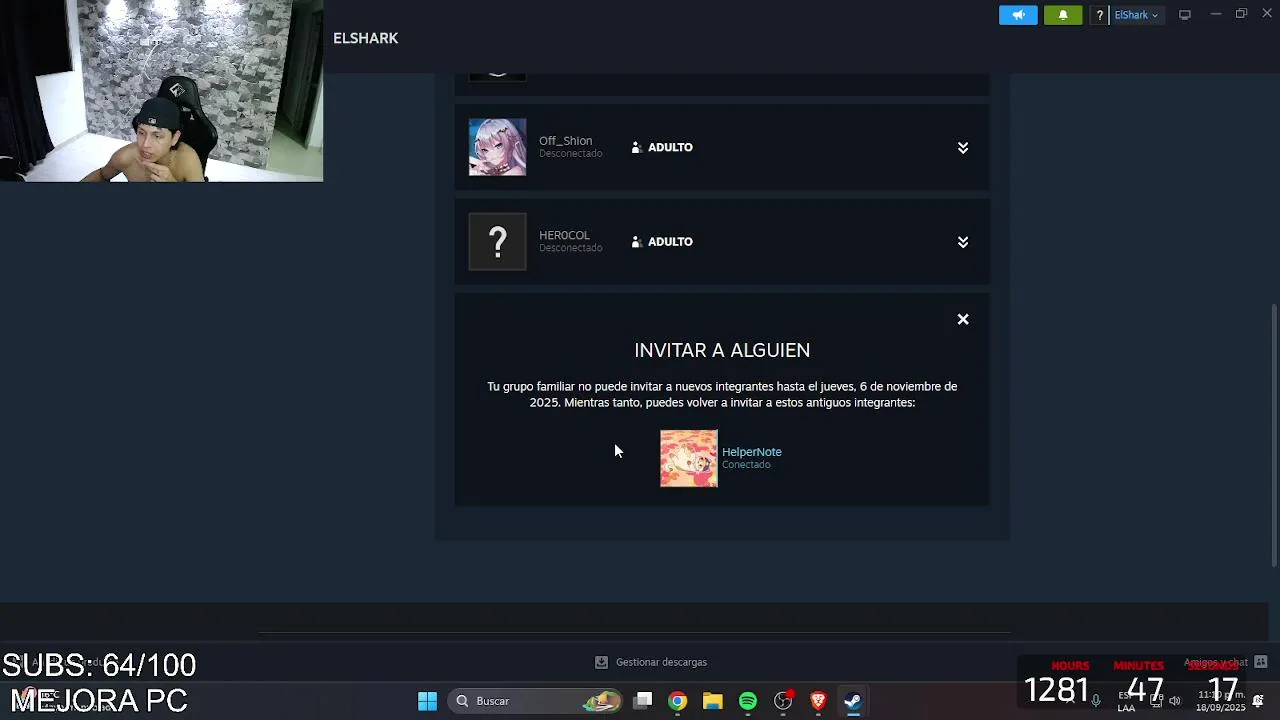
Task: Click ADULTO role label for Off_Shion
Action: (670, 147)
